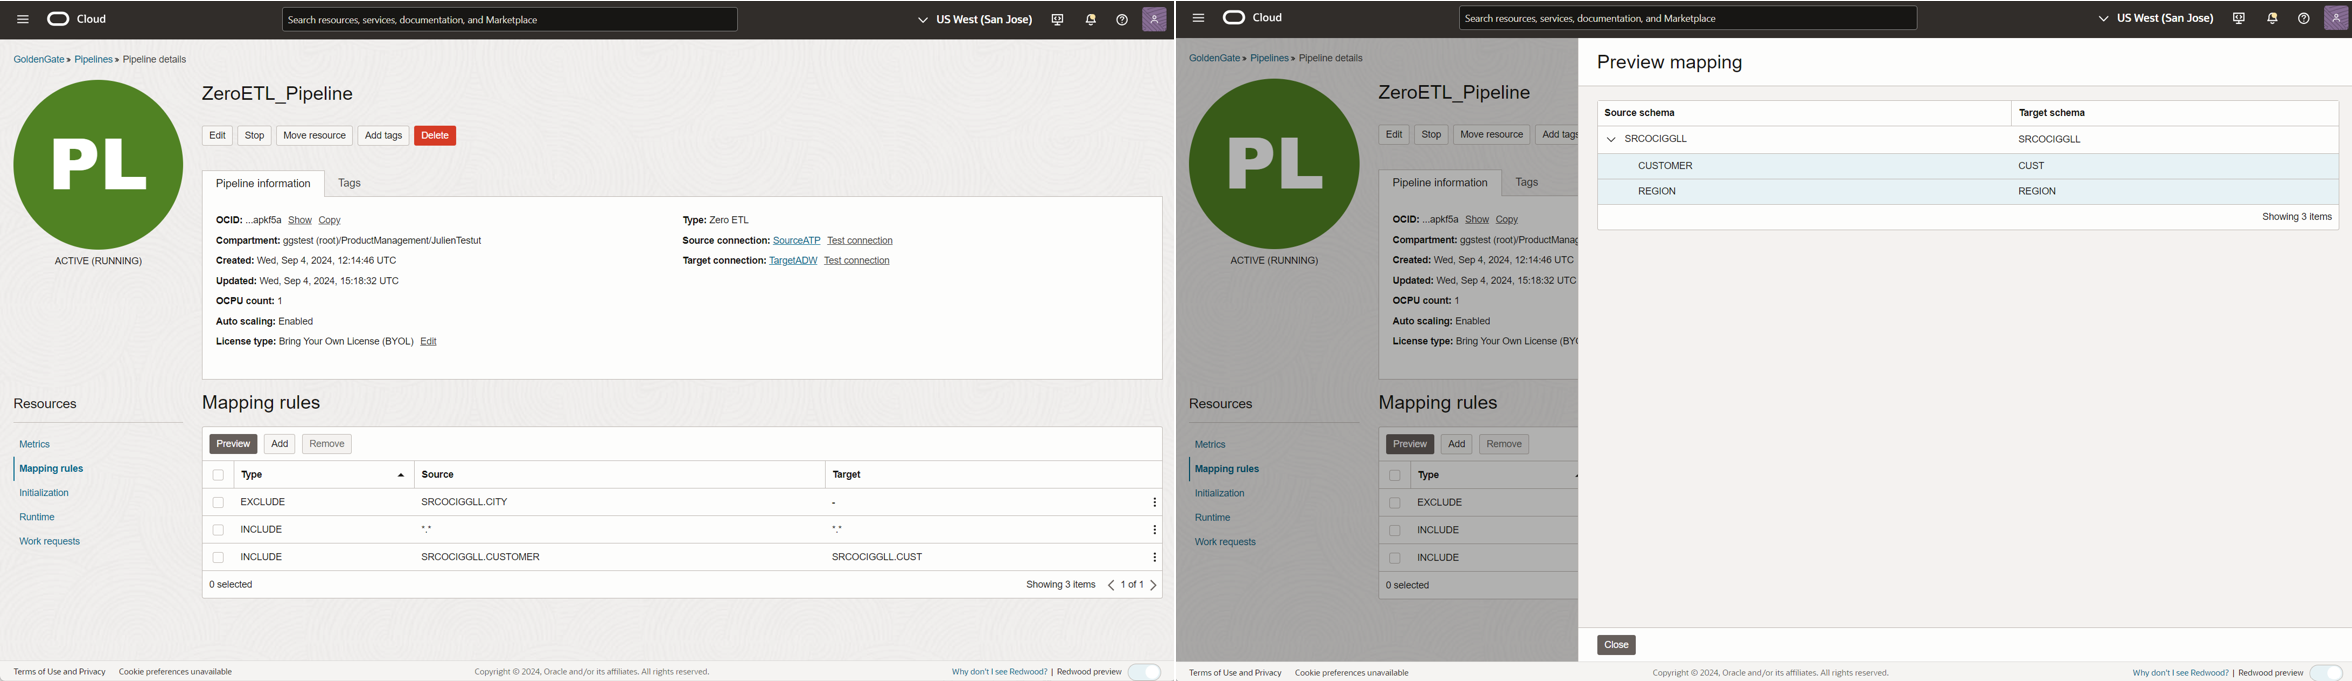Open hamburger navigation menu in left window
The image size is (2352, 681).
pyautogui.click(x=22, y=19)
